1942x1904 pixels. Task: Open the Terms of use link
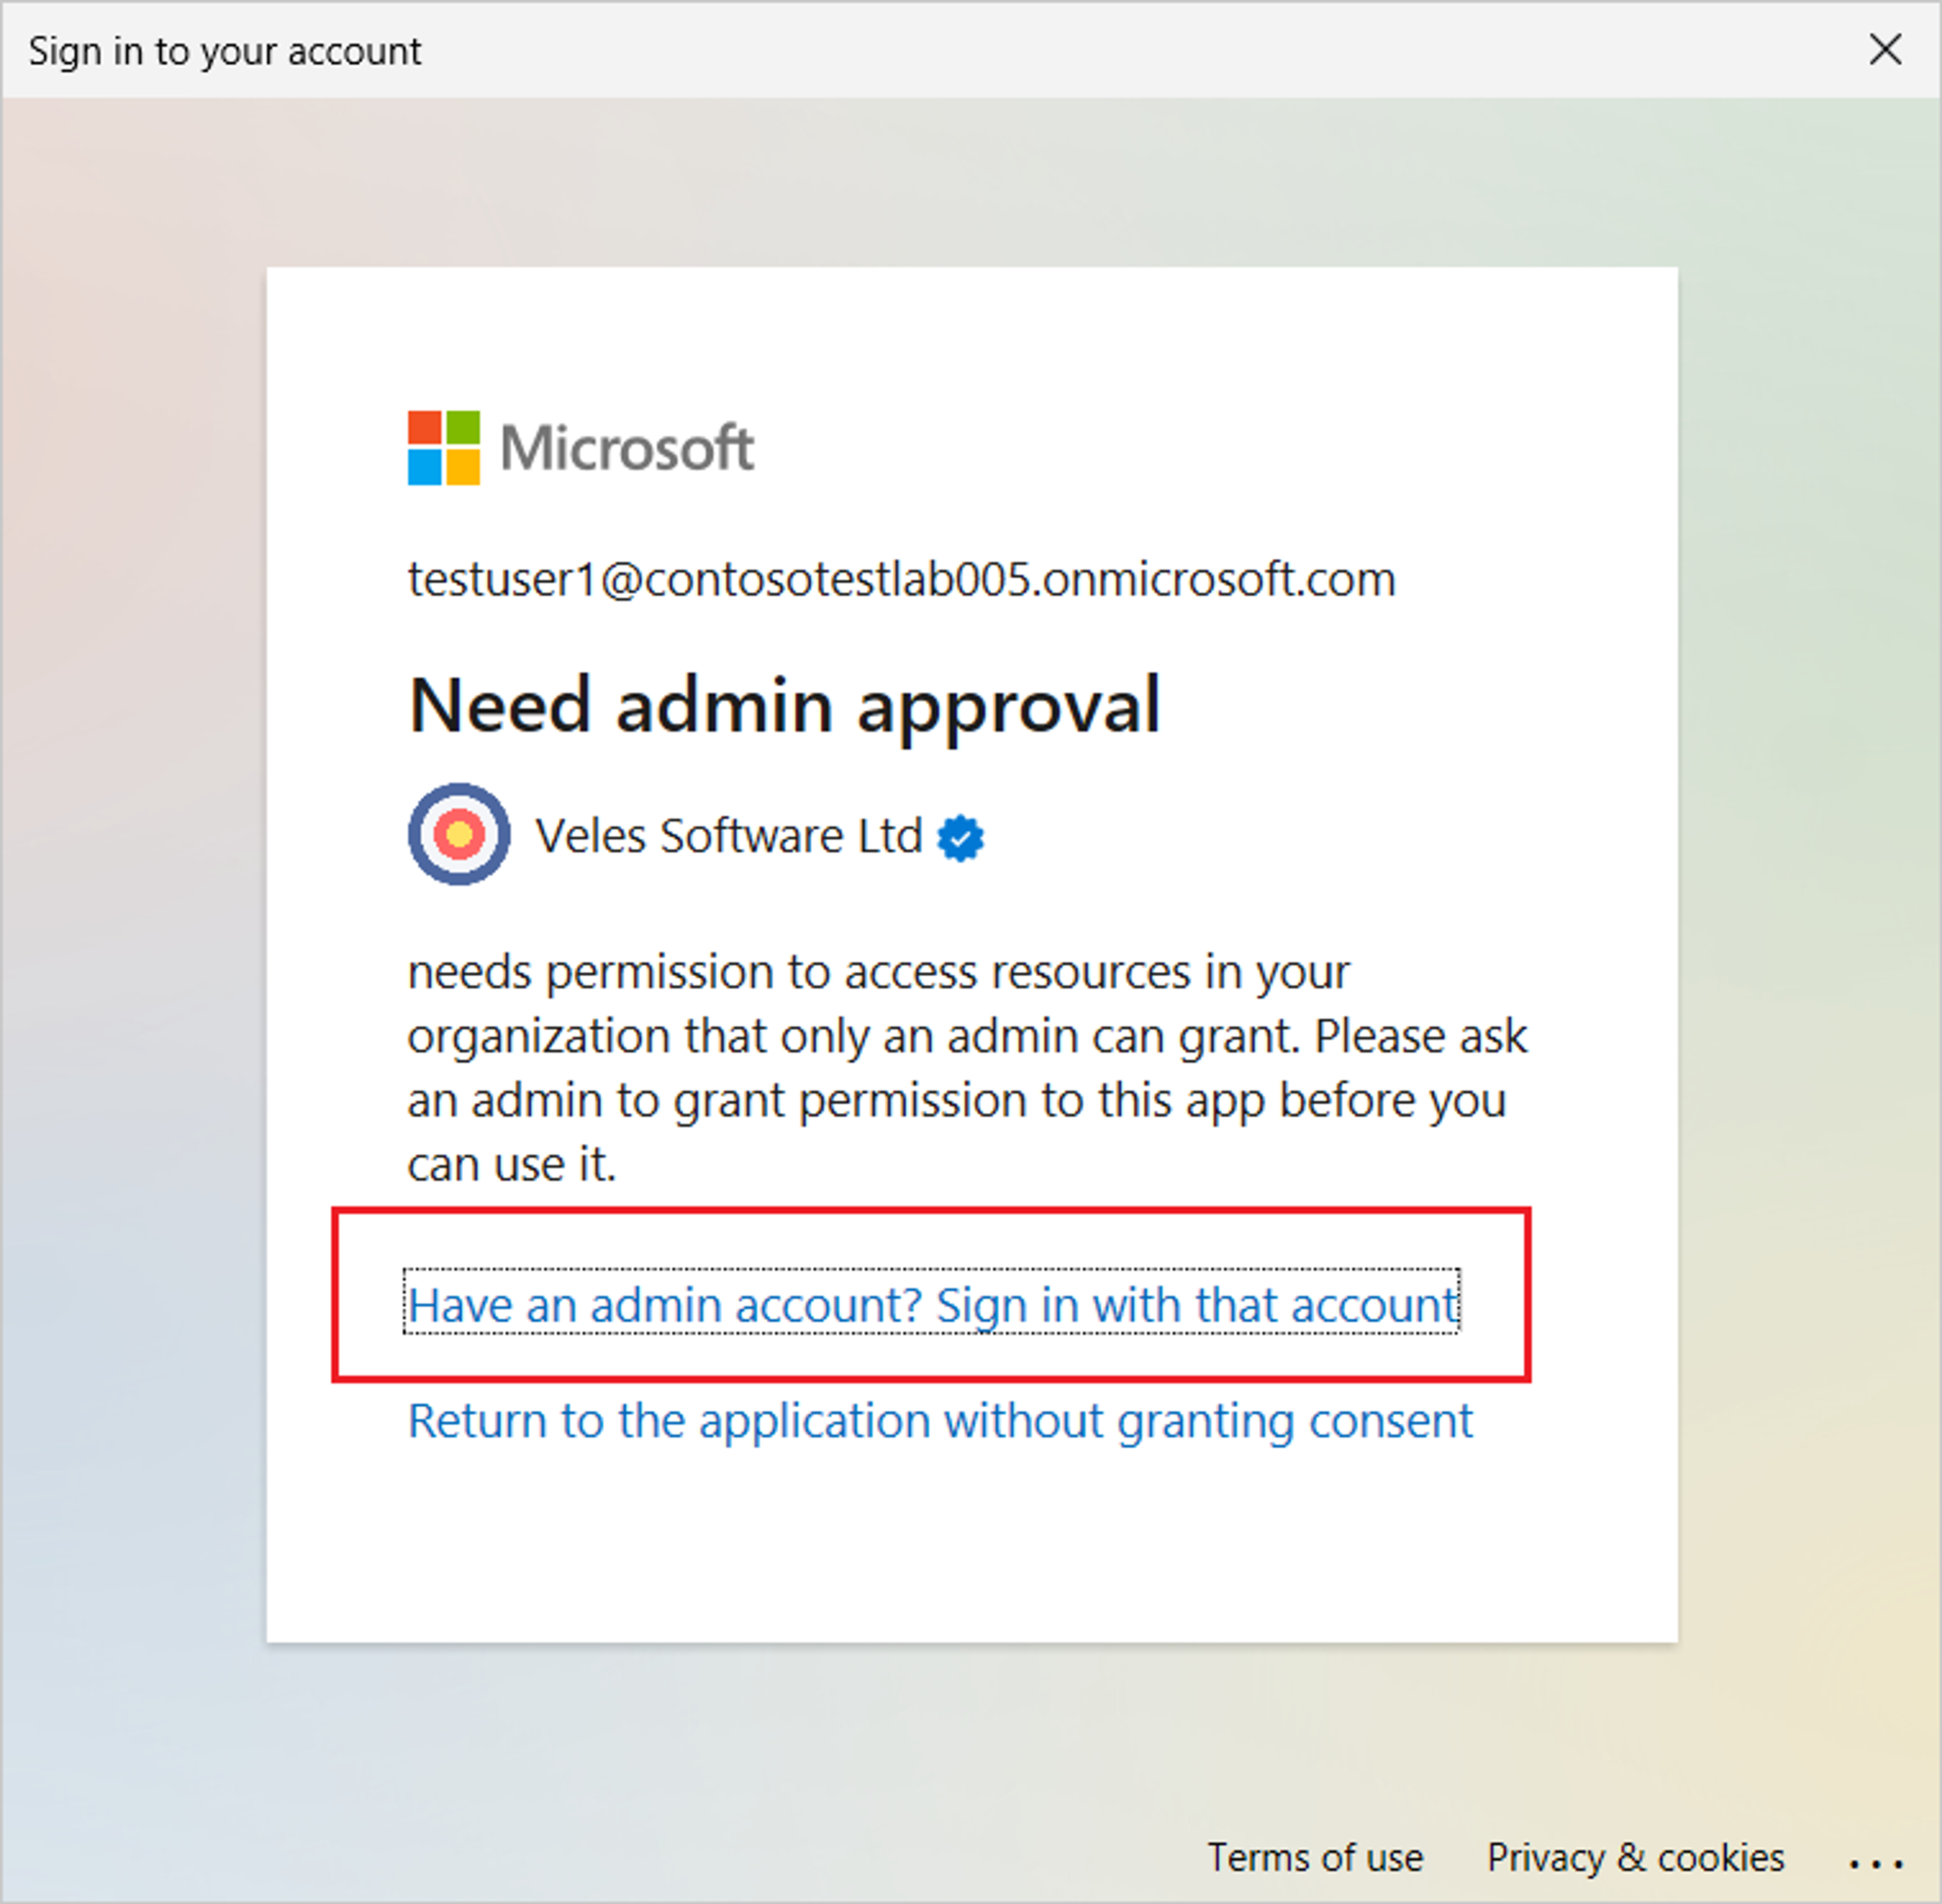pyautogui.click(x=1315, y=1857)
